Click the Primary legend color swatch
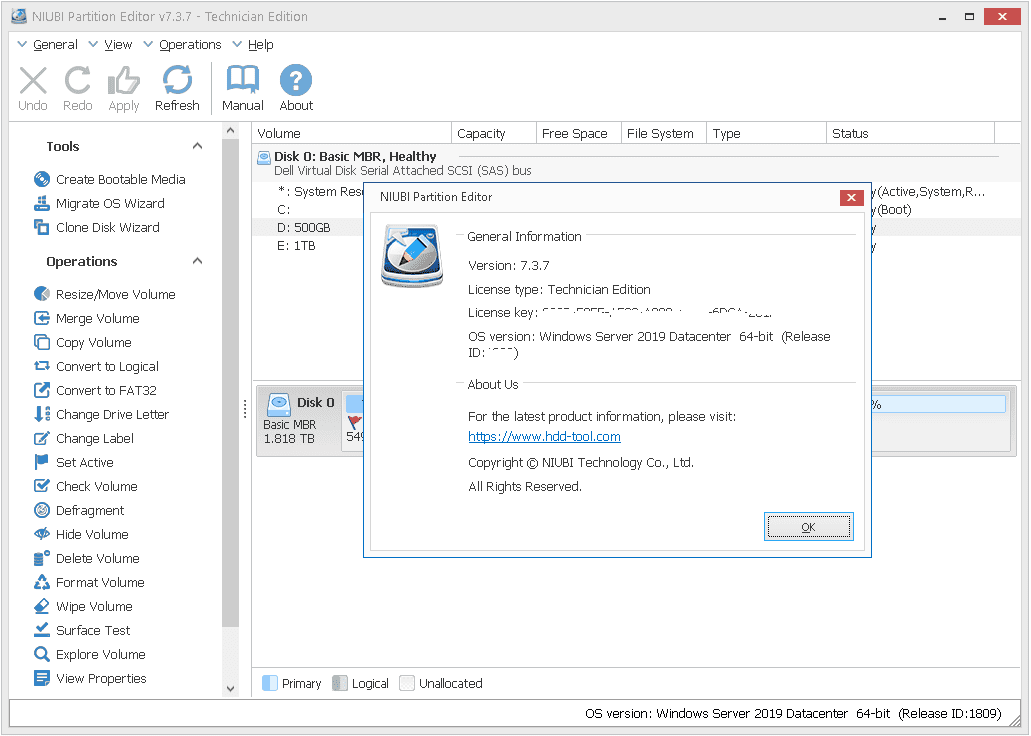 (270, 683)
